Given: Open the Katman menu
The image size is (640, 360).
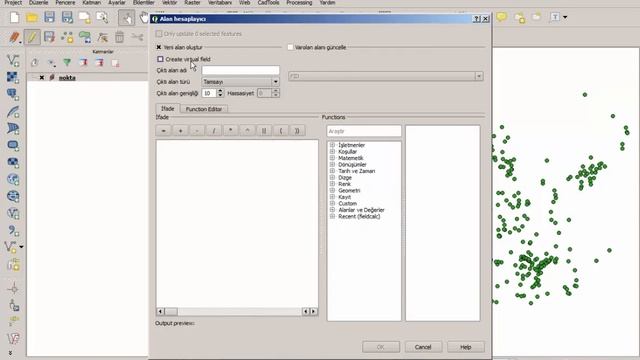Looking at the screenshot, I should click(91, 2).
